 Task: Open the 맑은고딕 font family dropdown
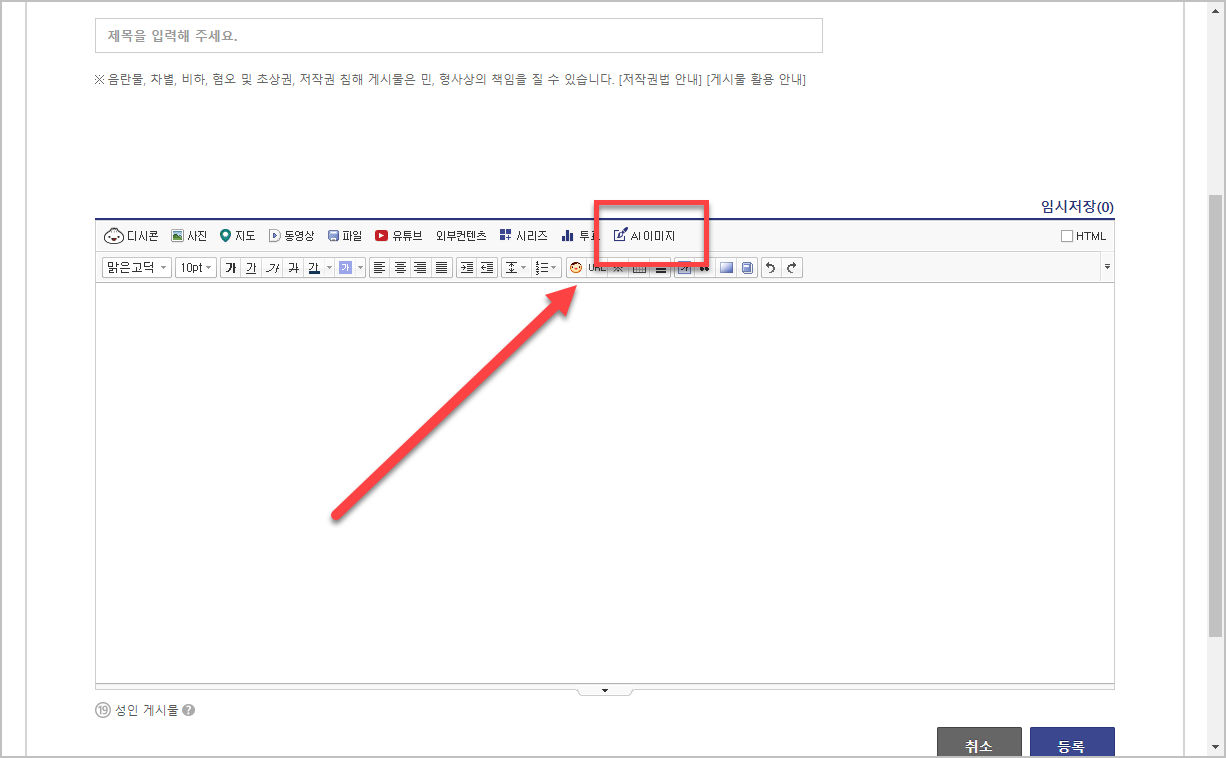[136, 267]
